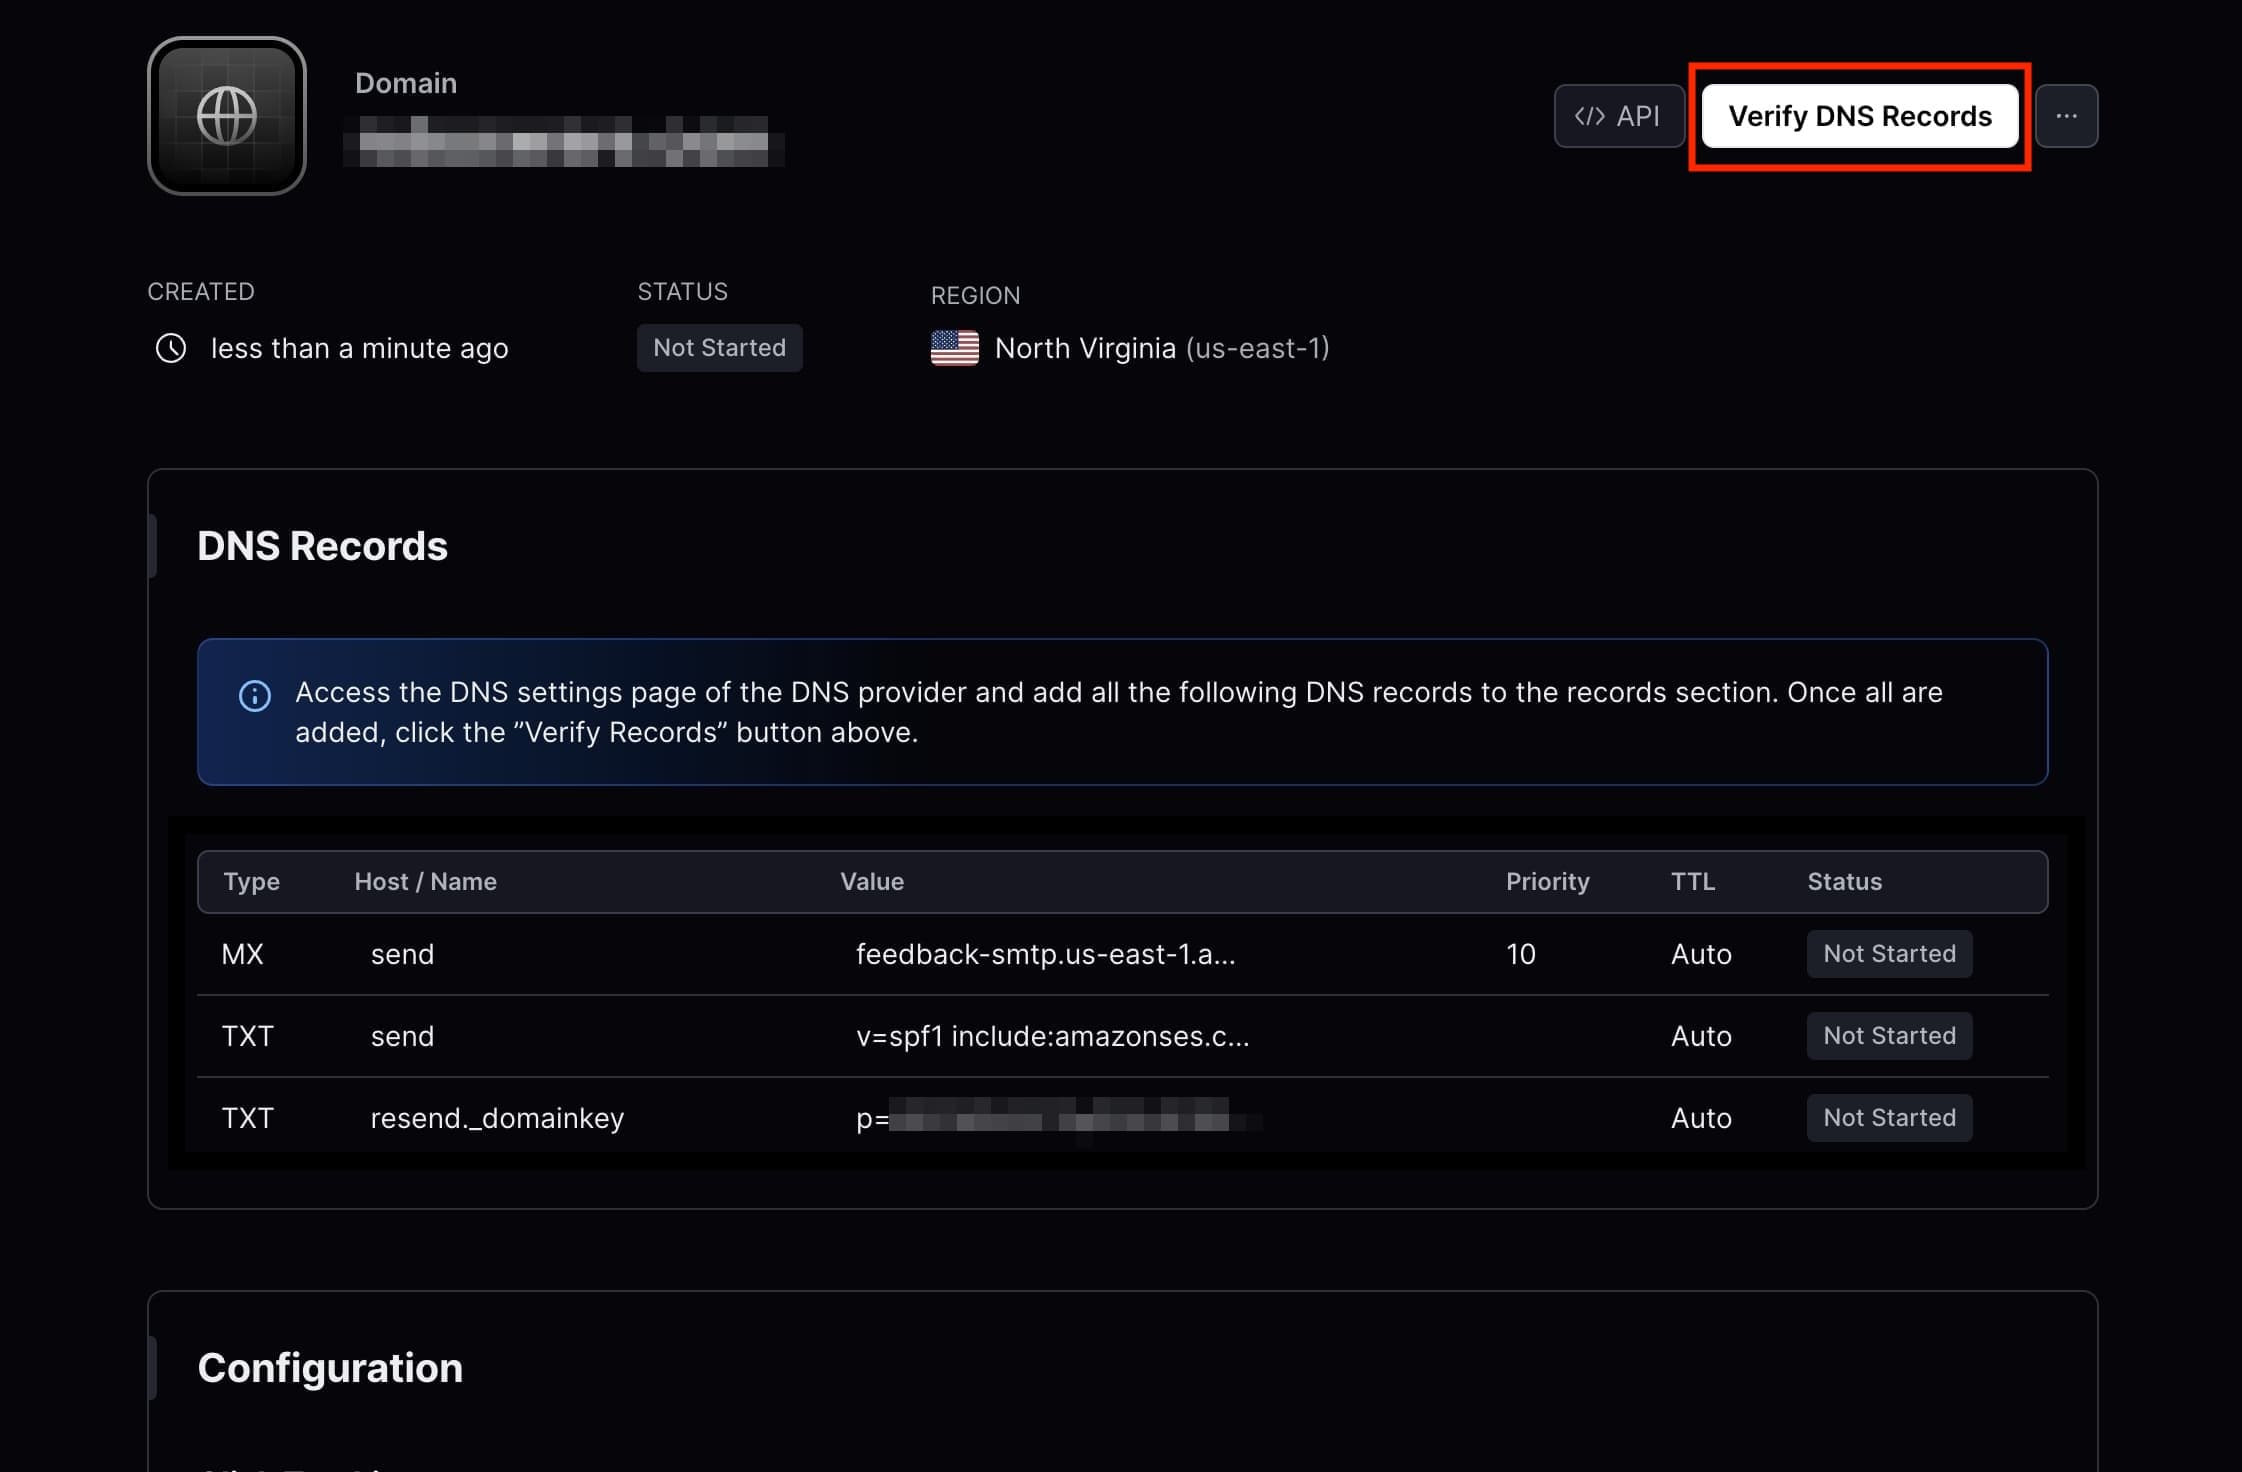Click the globe domain icon
Viewport: 2242px width, 1472px height.
(227, 116)
